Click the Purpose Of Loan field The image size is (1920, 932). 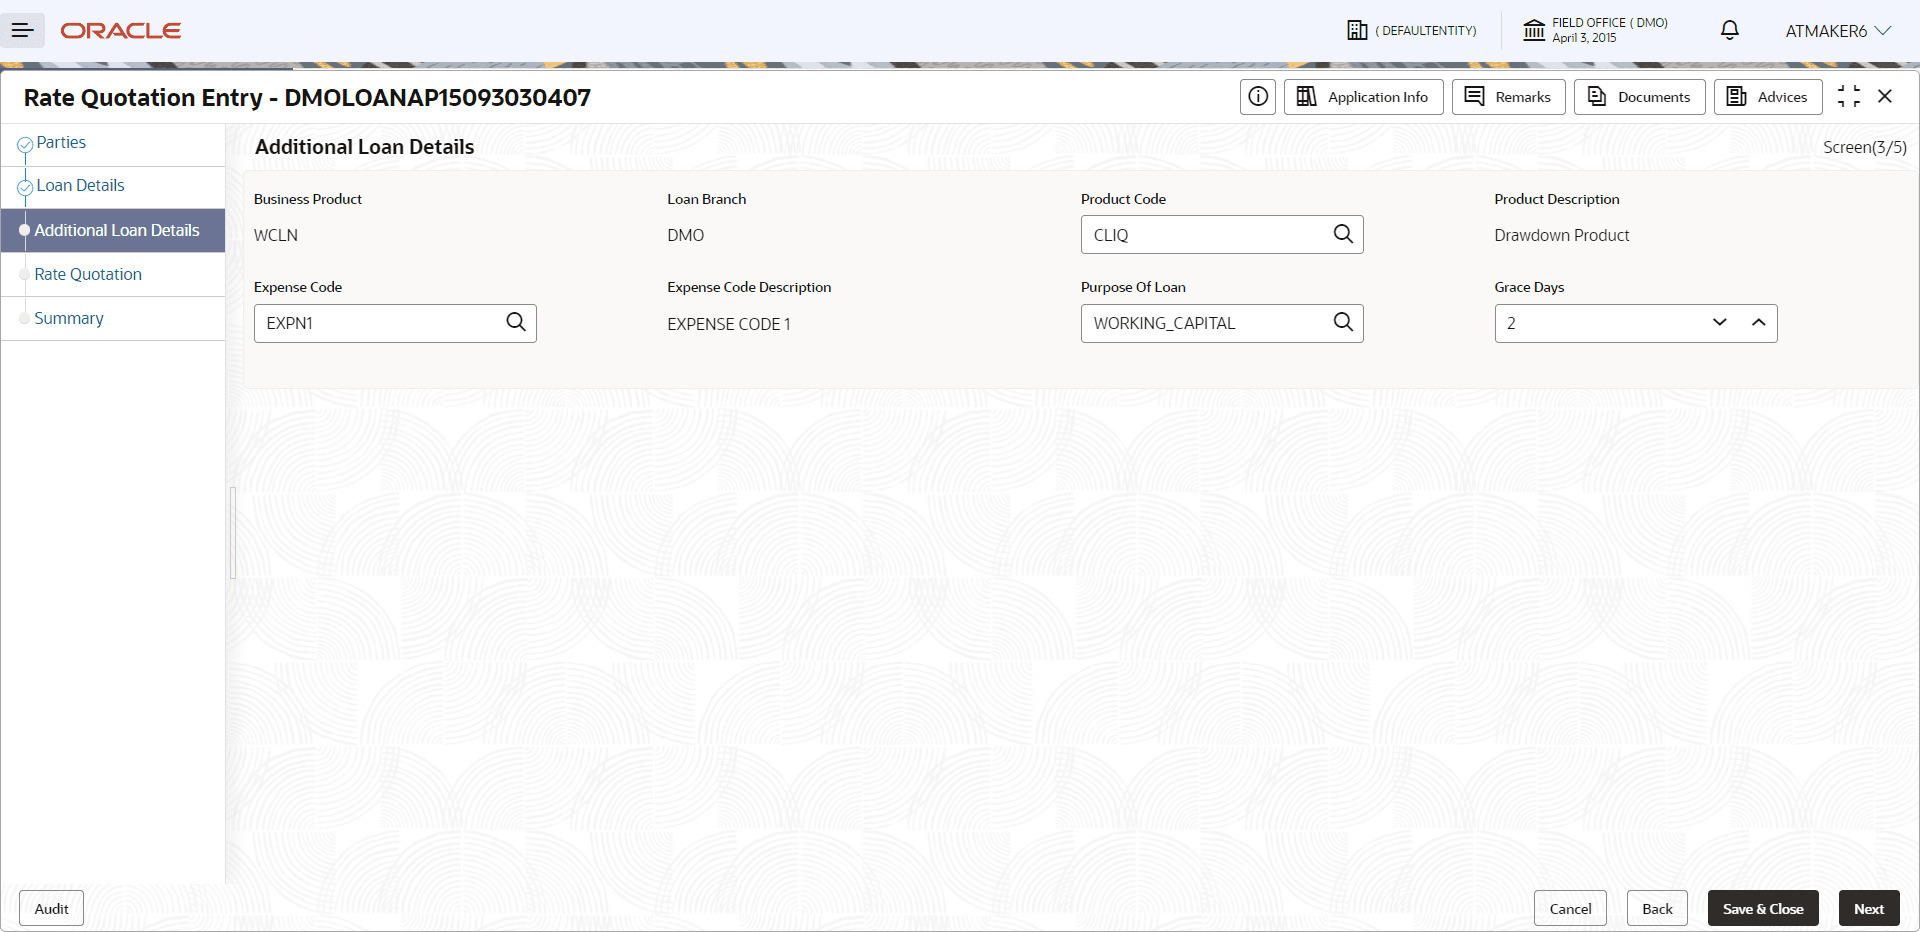(1222, 323)
